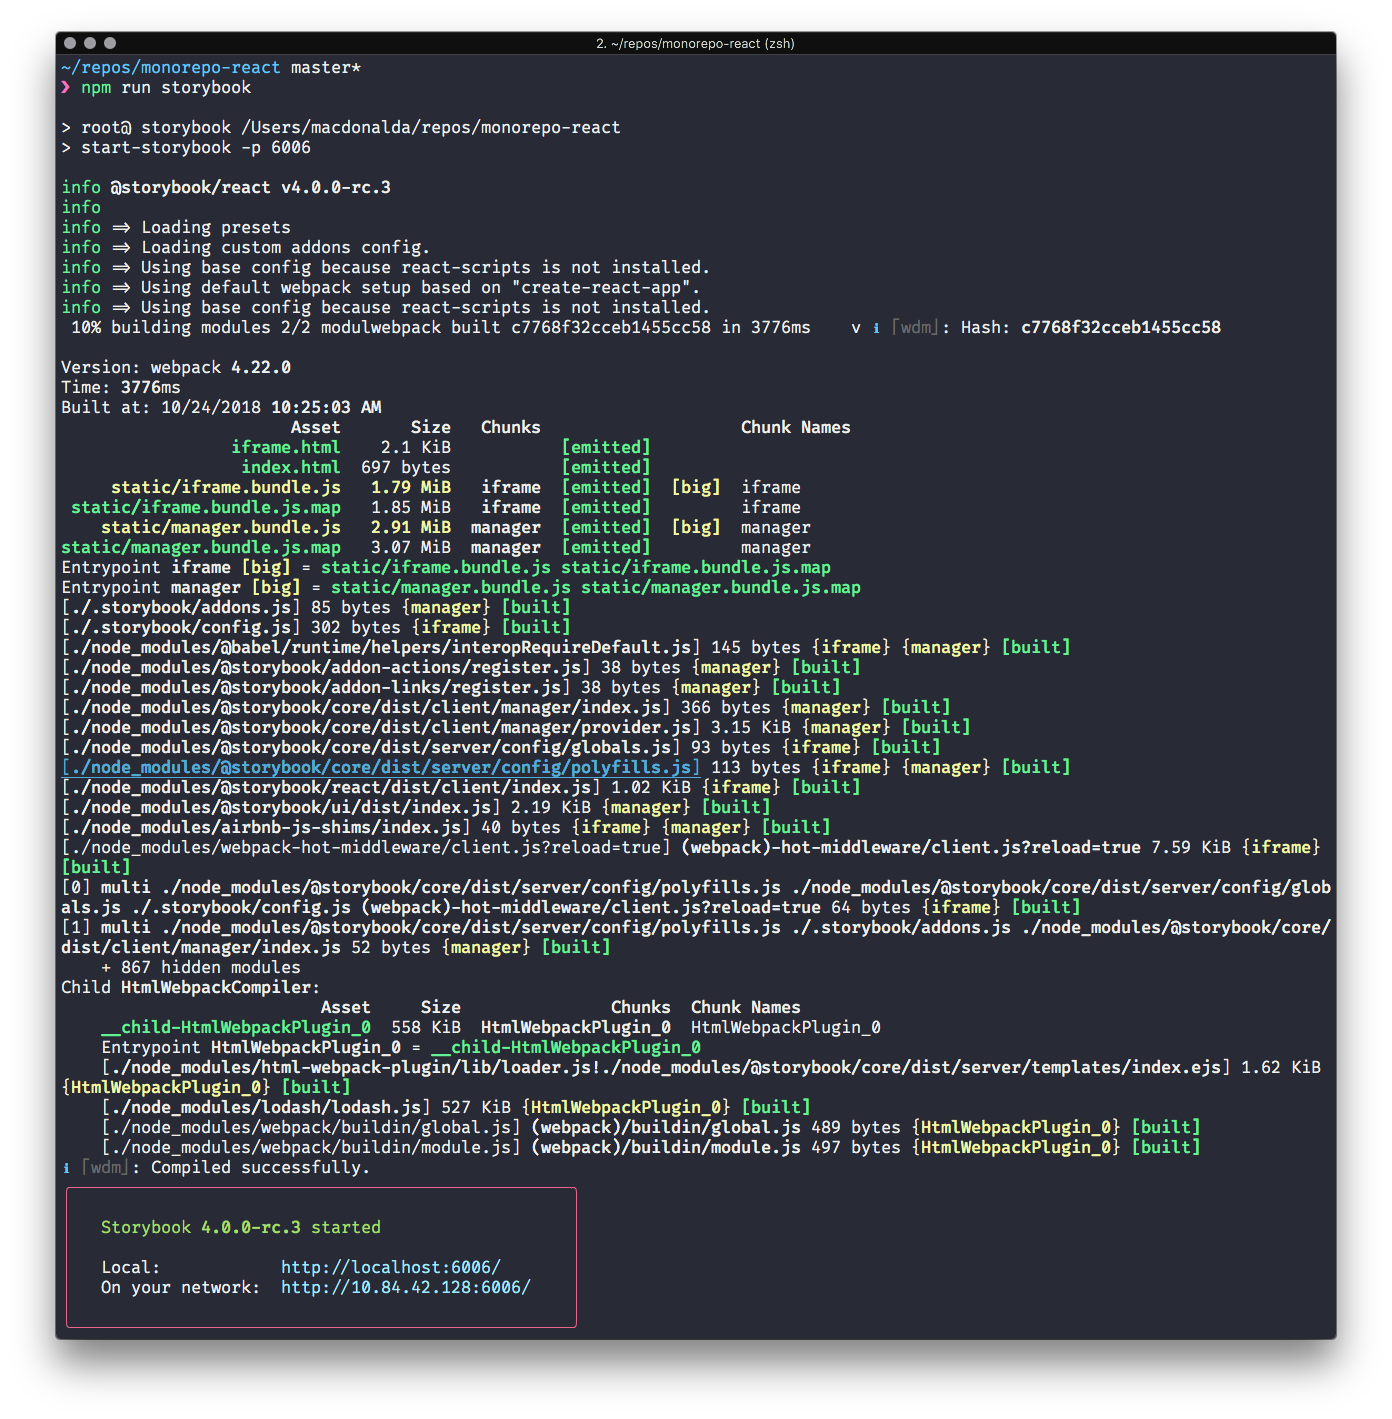Click the 'iframe.html' asset name
The image size is (1392, 1419).
pos(286,447)
